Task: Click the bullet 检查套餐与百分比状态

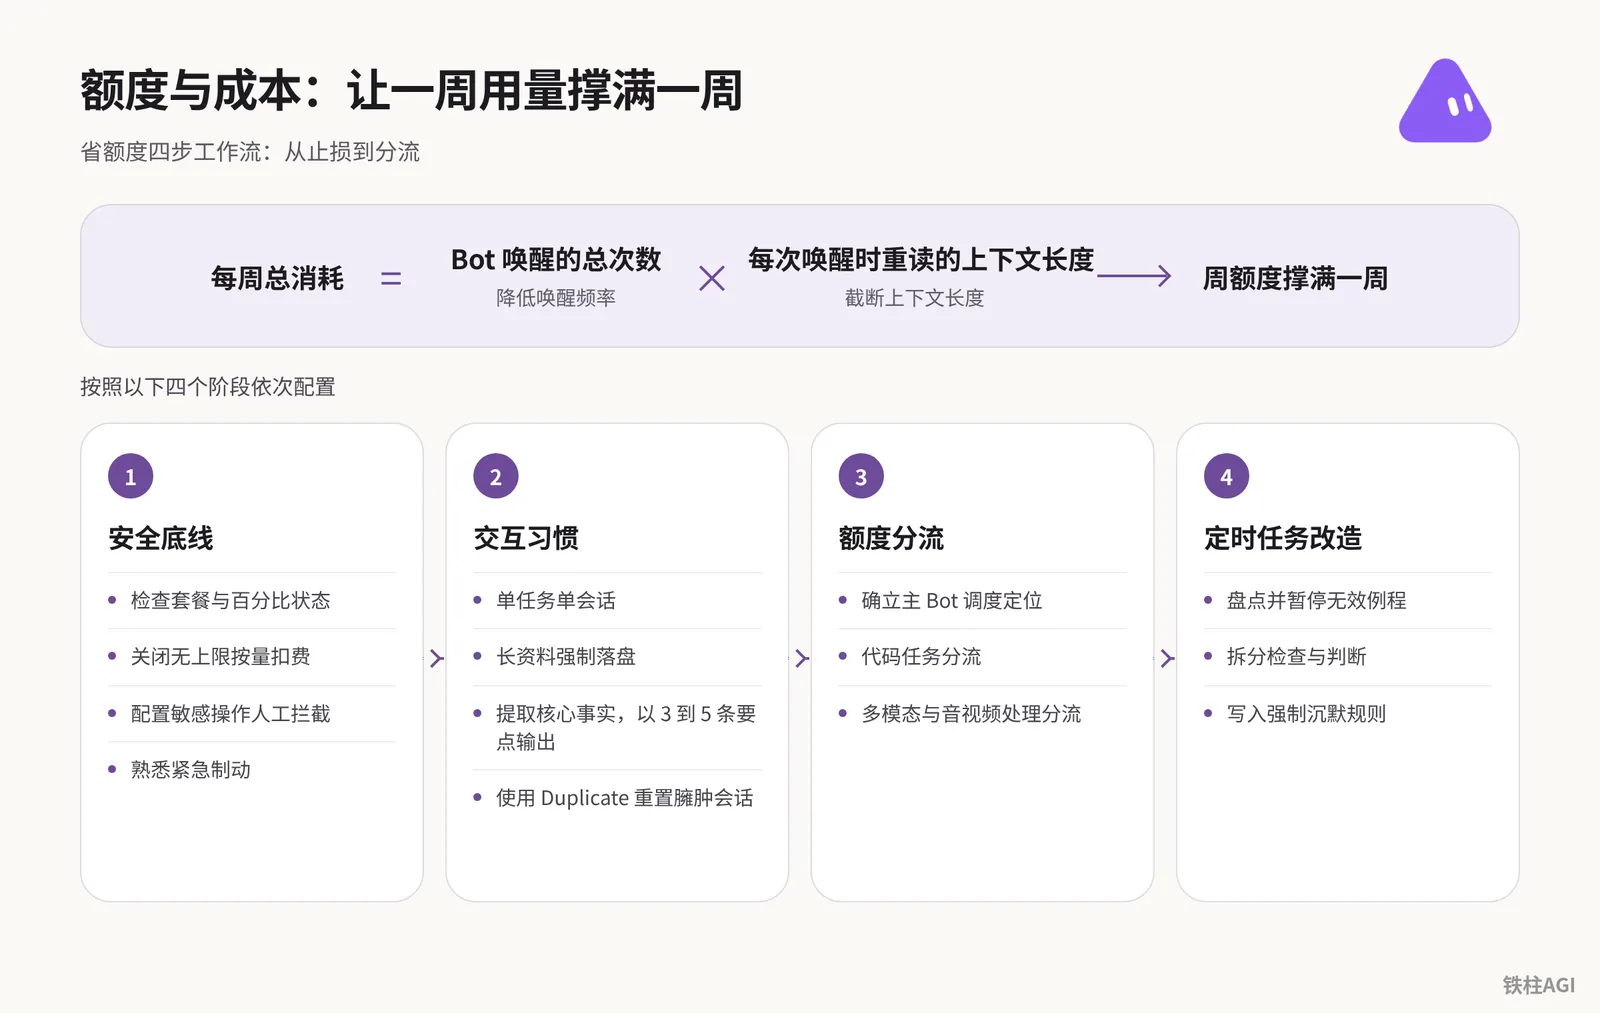Action: [231, 600]
